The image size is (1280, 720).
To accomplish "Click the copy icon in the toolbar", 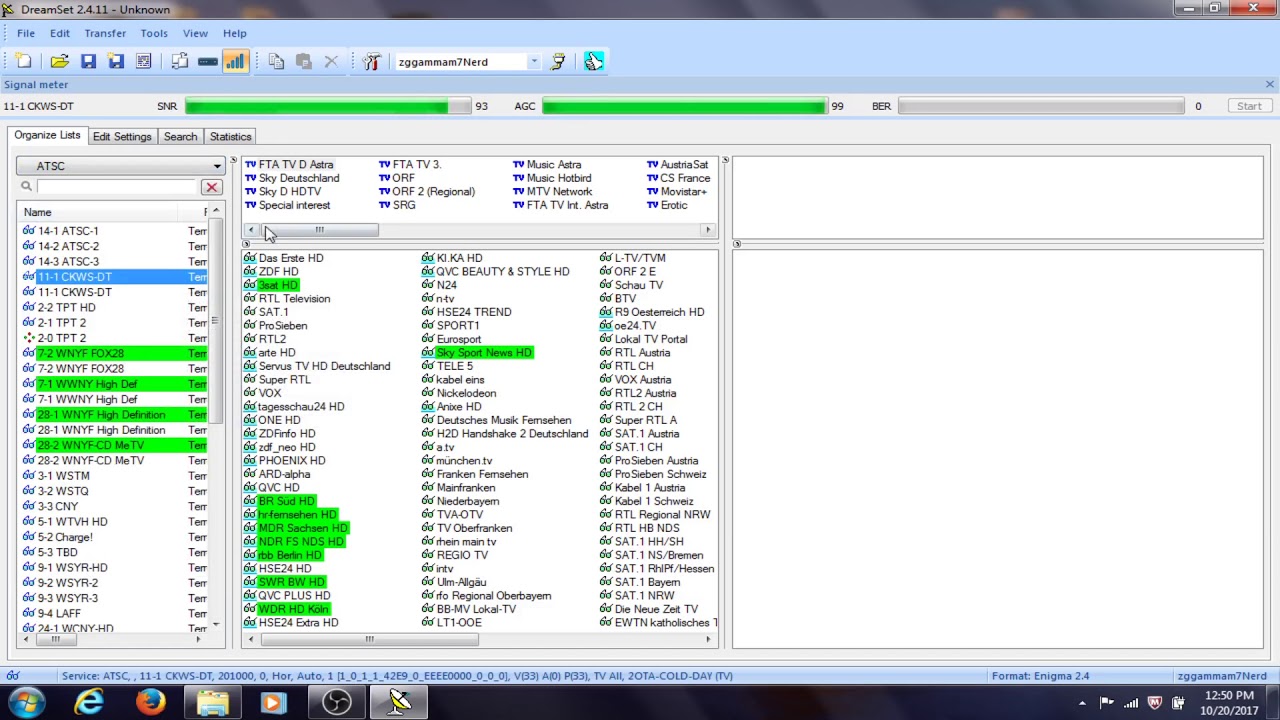I will (x=276, y=62).
